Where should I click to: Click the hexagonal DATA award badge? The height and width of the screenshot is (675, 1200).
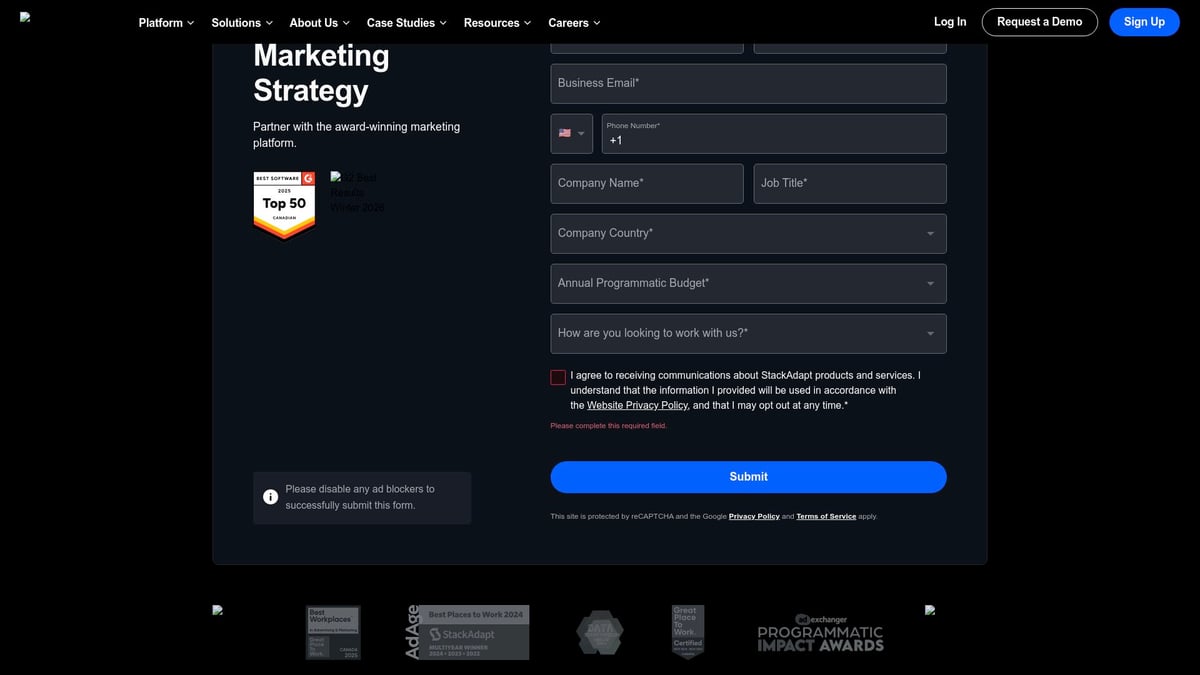599,631
